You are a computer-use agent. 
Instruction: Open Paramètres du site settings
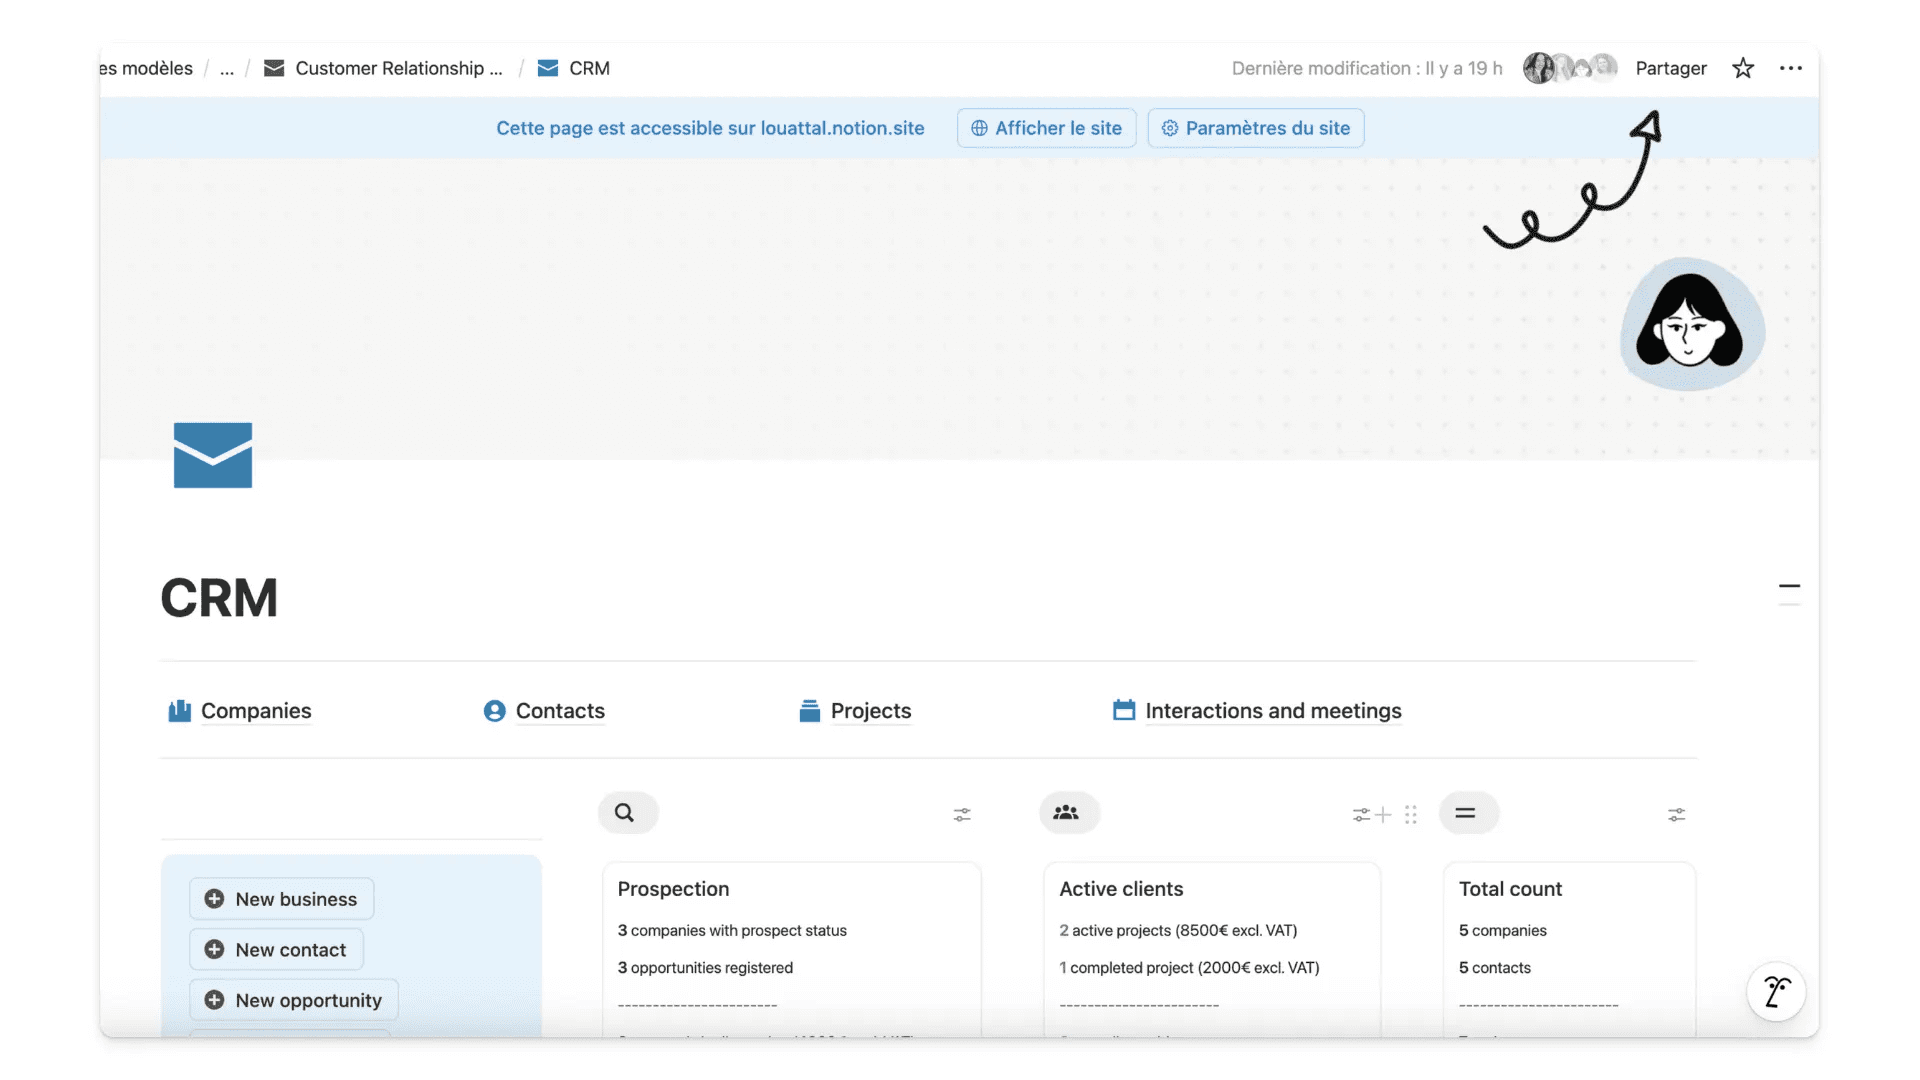tap(1255, 128)
